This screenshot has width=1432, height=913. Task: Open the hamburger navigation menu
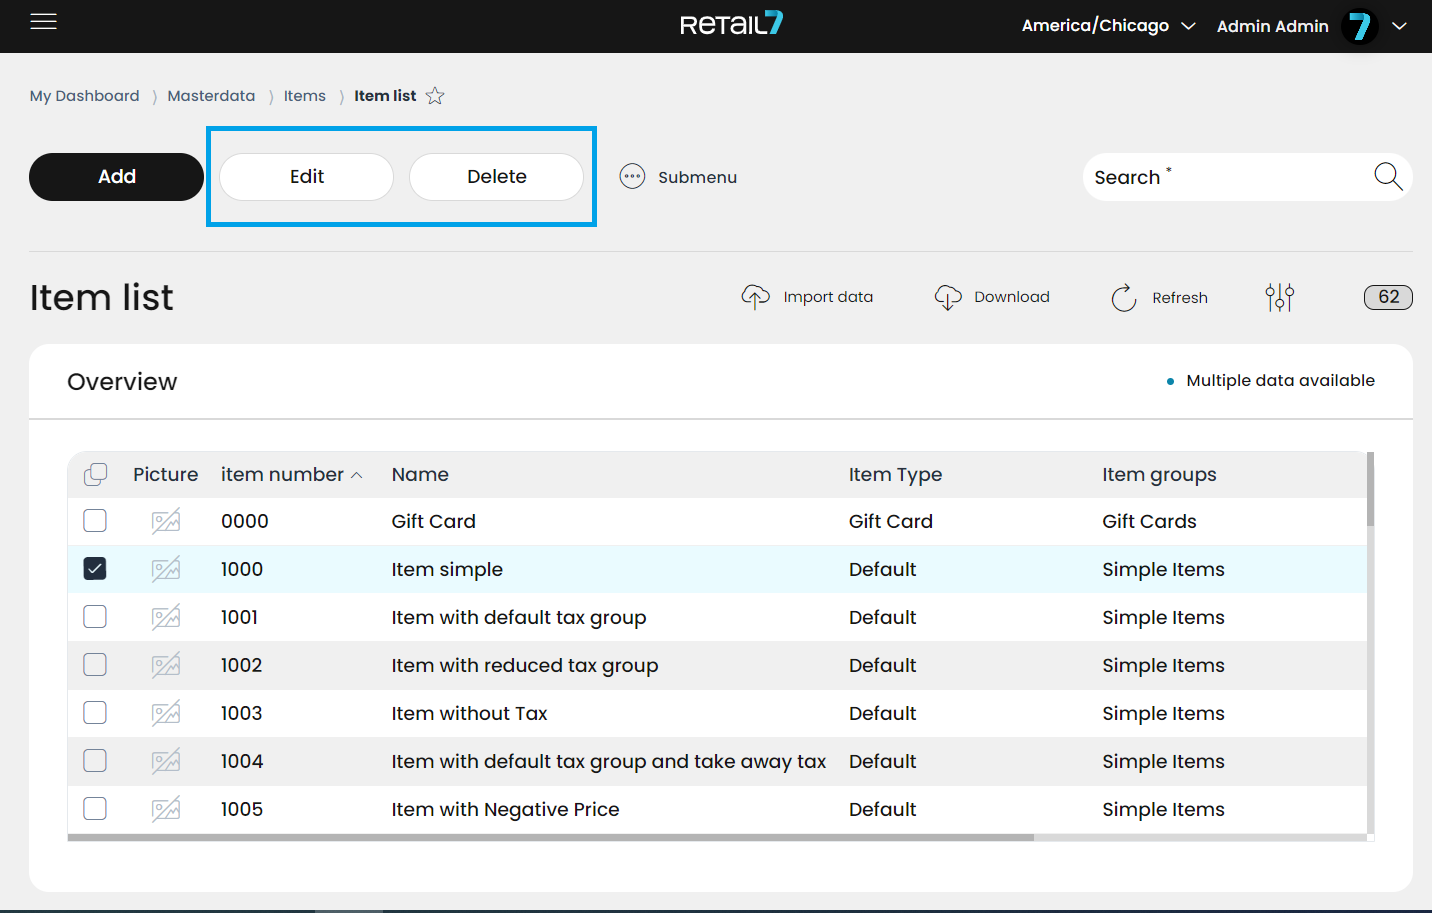click(x=43, y=21)
